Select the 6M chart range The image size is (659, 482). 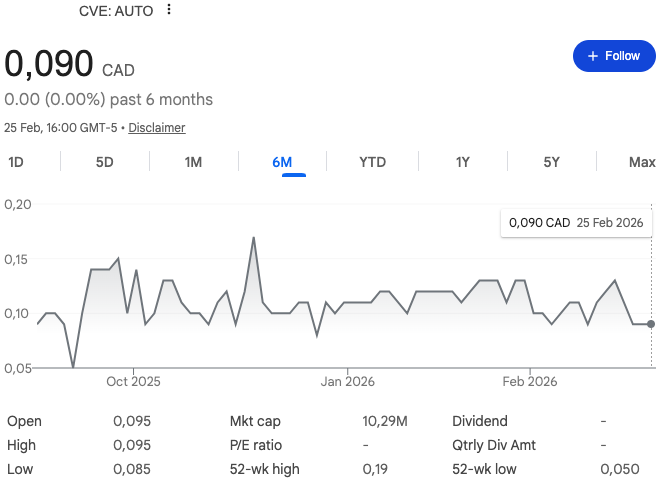point(282,162)
